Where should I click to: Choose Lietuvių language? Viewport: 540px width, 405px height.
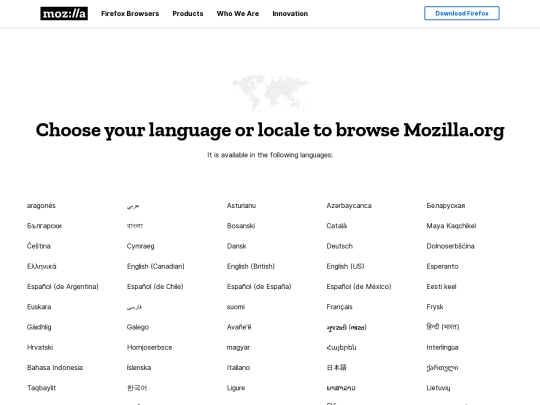point(438,388)
